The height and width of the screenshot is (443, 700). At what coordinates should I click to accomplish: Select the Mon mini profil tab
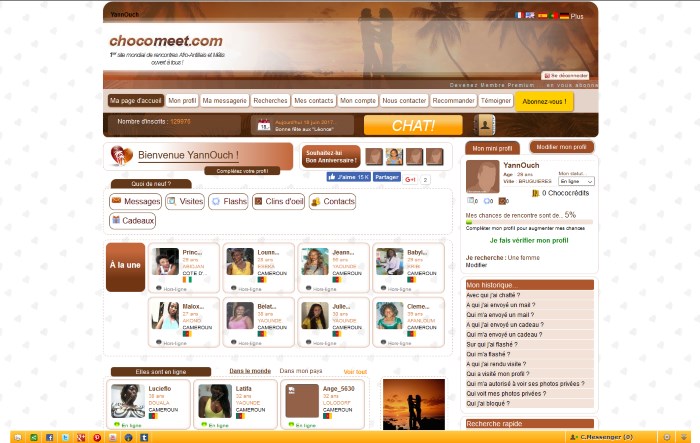click(x=492, y=148)
